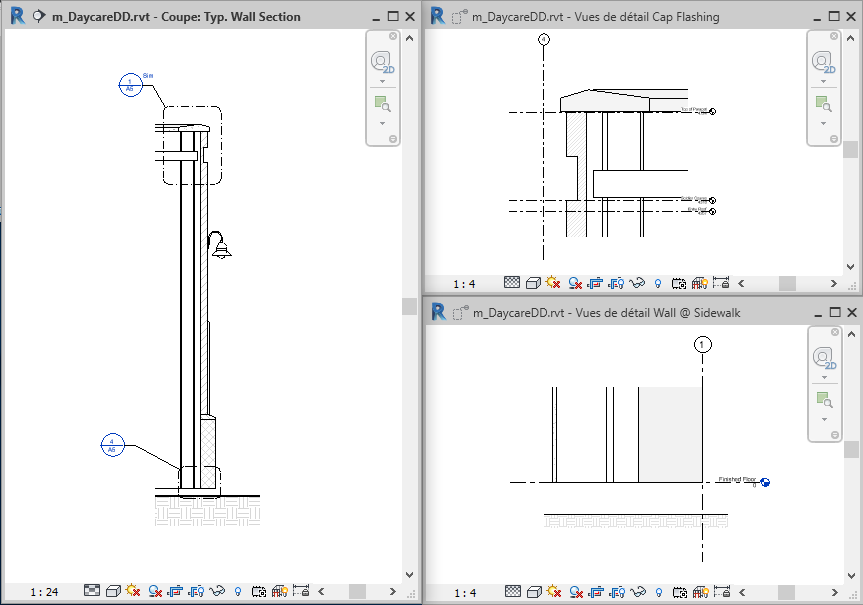863x605 pixels.
Task: Reveal hidden elements lightbulb in Cap Flashing view
Action: [658, 284]
